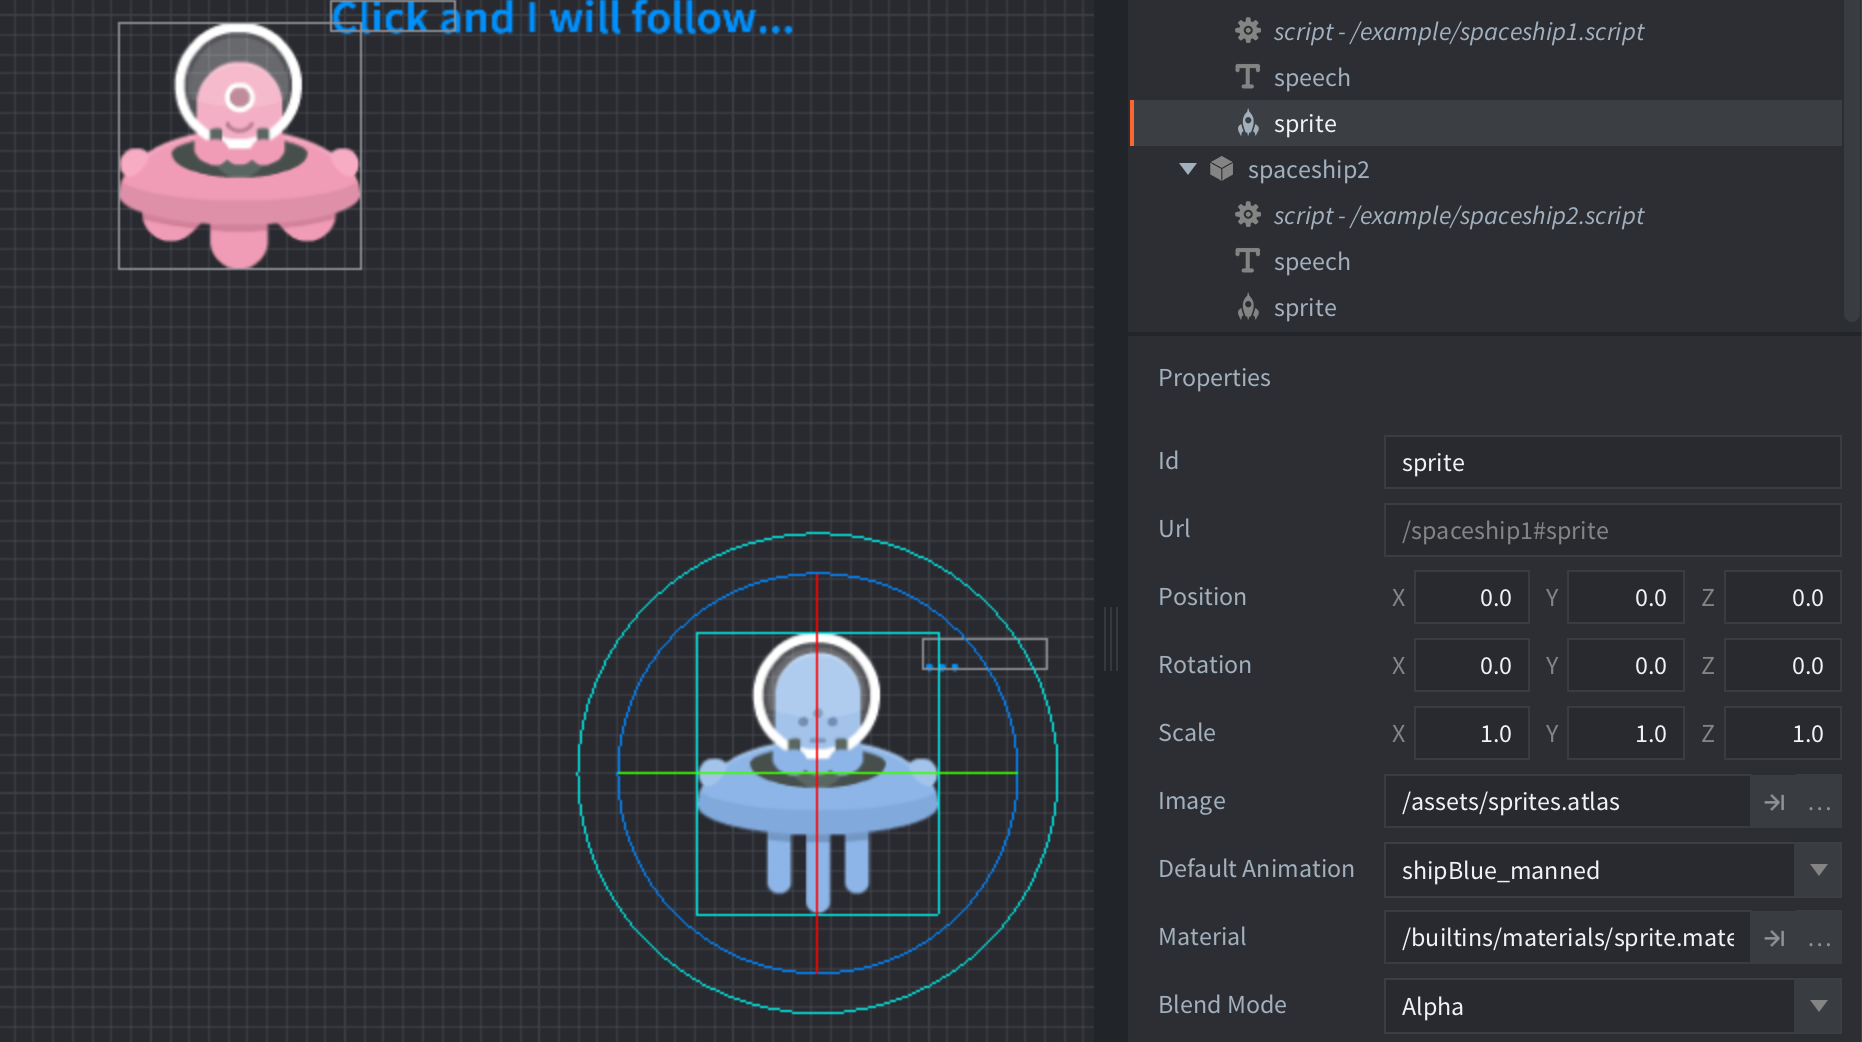The image size is (1862, 1042).
Task: Click the Scale Y field
Action: [x=1626, y=734]
